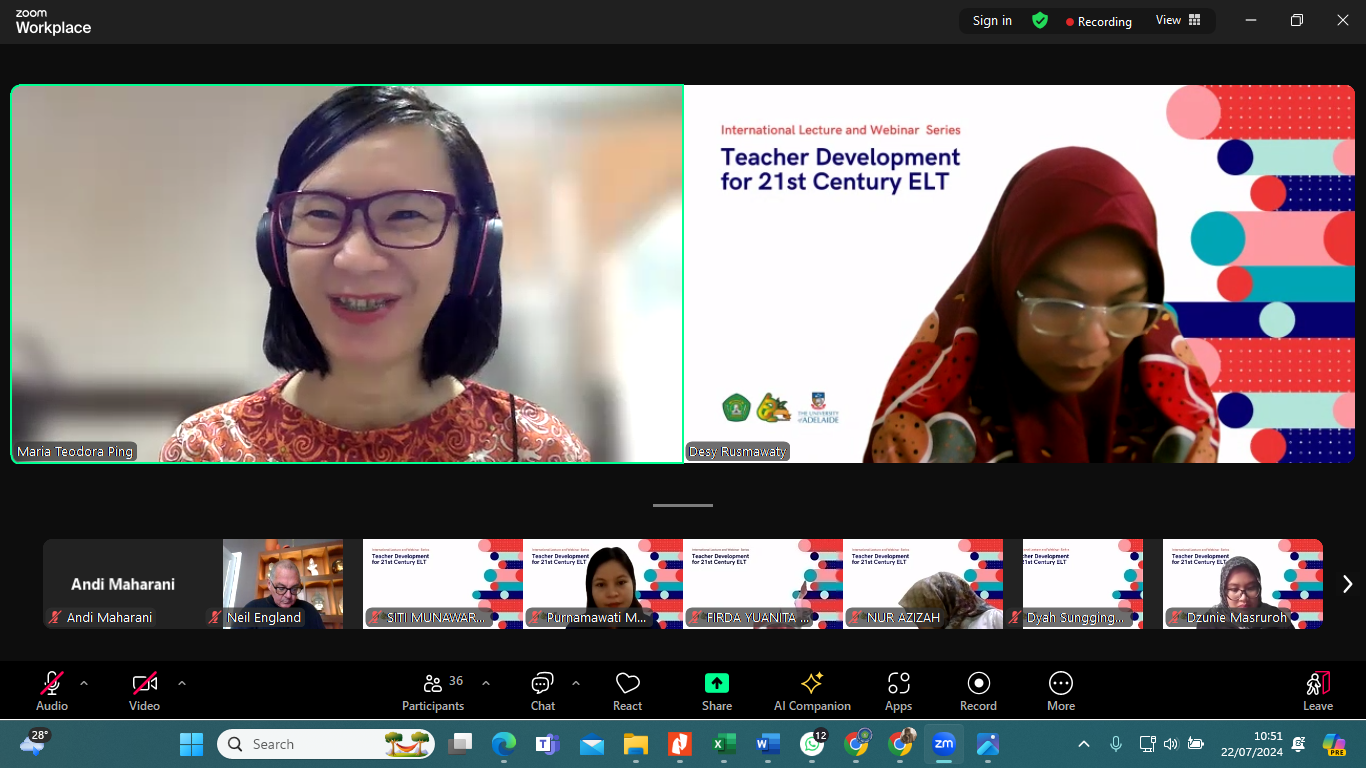1366x768 pixels.
Task: Start recording with the Record button
Action: coord(978,691)
